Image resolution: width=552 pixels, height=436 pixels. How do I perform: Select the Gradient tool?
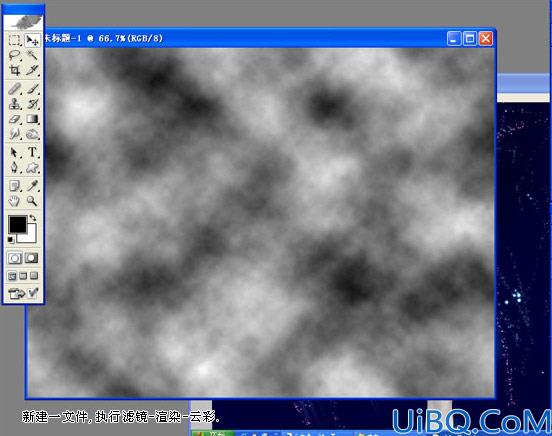pyautogui.click(x=32, y=119)
